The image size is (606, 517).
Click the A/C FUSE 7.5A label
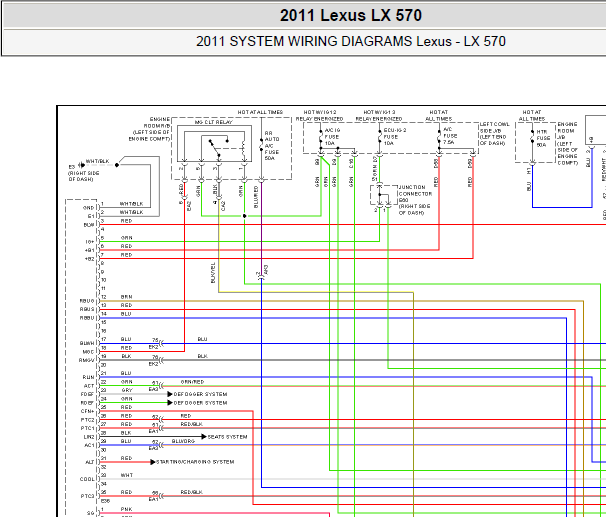pyautogui.click(x=450, y=136)
